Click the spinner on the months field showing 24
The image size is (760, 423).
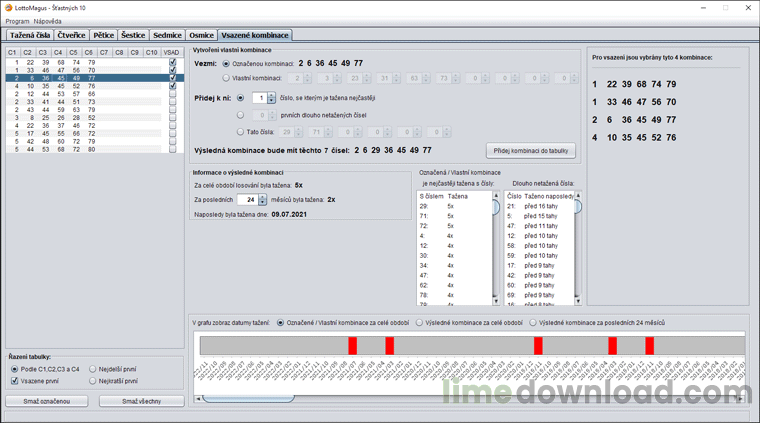(263, 200)
